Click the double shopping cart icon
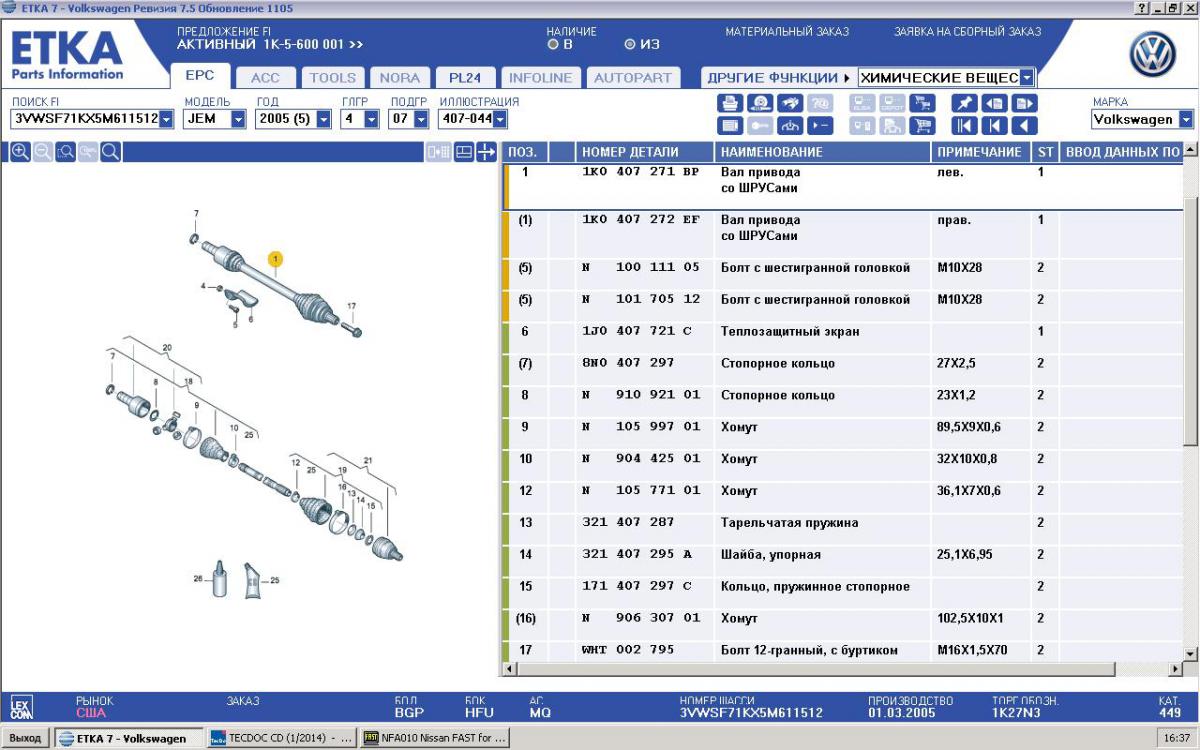The height and width of the screenshot is (750, 1200). coord(924,103)
